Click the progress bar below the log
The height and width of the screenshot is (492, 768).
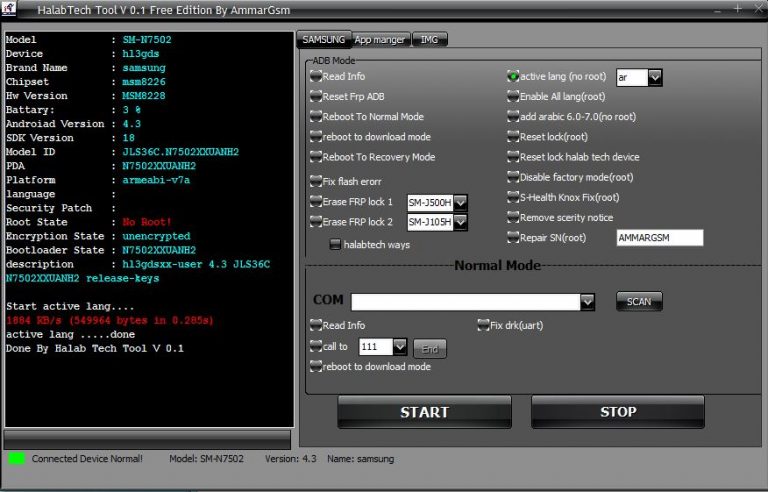tap(147, 439)
